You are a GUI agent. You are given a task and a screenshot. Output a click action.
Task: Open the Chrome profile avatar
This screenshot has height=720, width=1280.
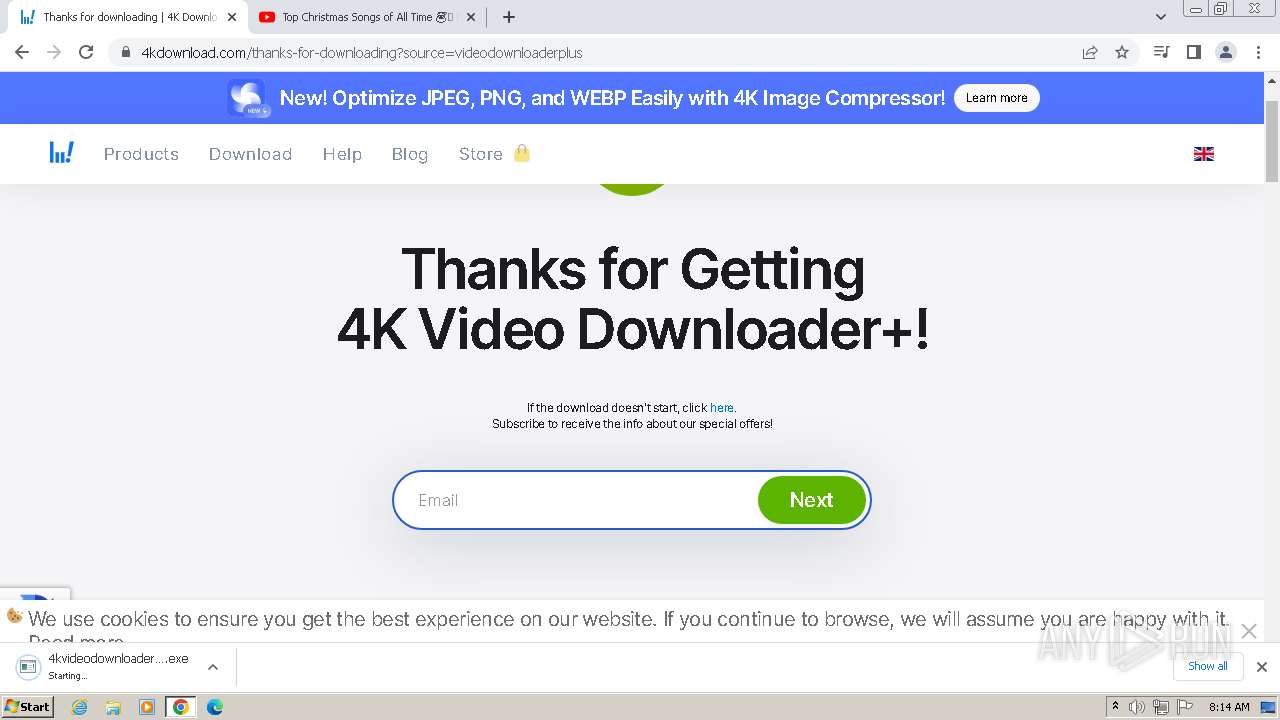1226,52
